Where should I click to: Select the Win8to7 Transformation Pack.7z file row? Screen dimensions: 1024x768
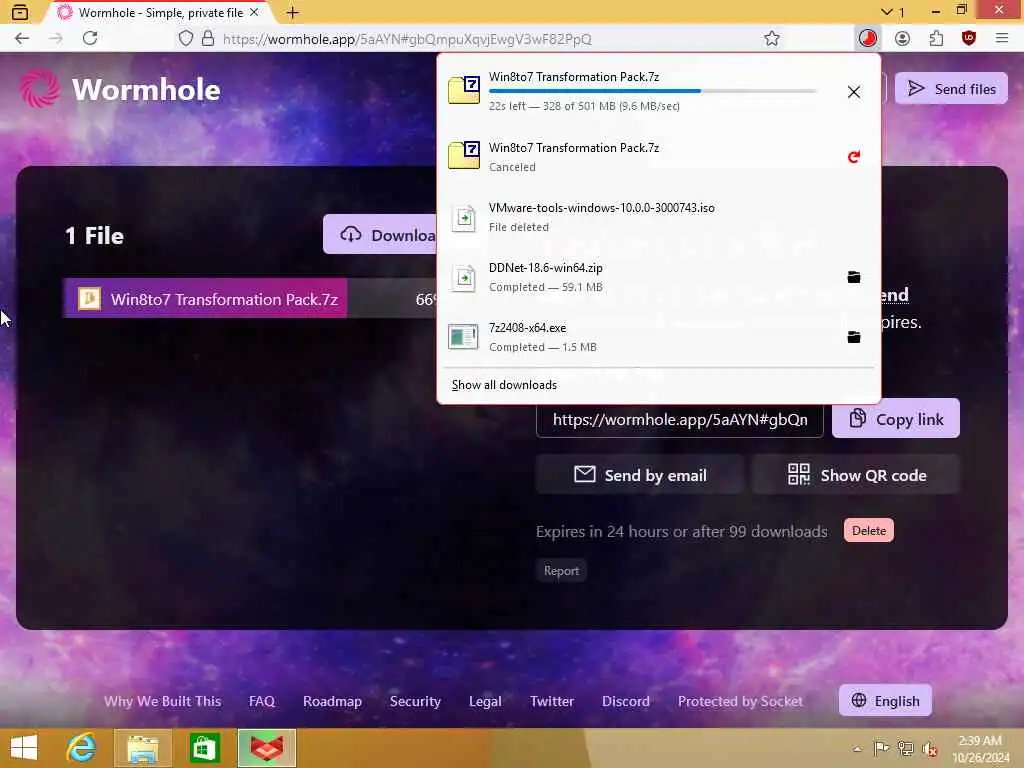tap(250, 299)
